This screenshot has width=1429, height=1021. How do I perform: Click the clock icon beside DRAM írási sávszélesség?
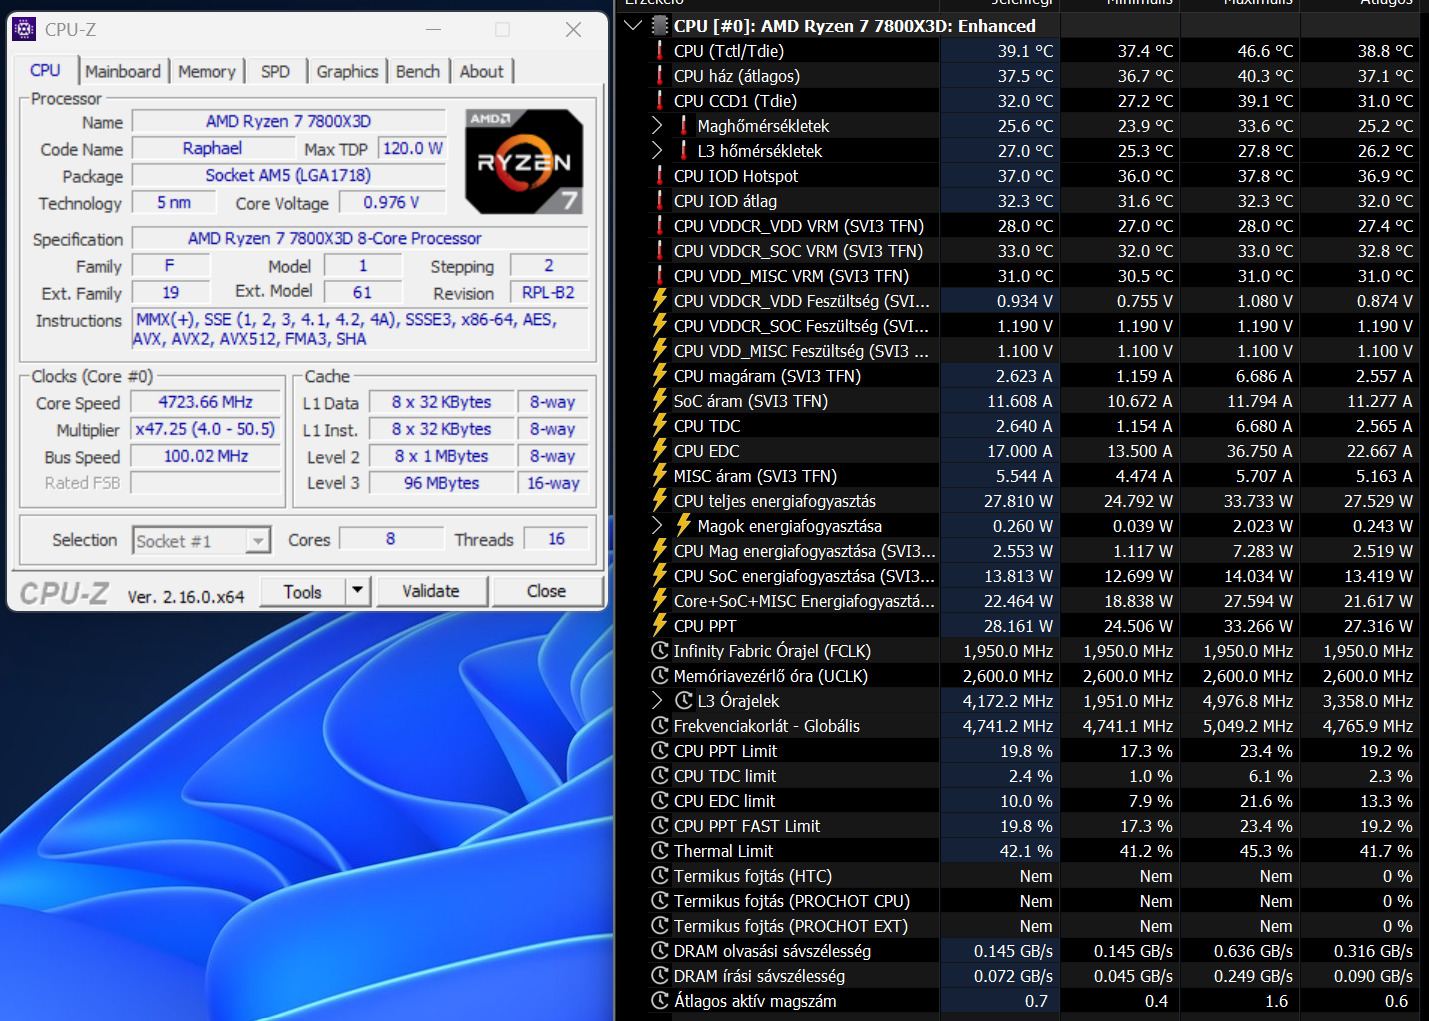pos(660,975)
